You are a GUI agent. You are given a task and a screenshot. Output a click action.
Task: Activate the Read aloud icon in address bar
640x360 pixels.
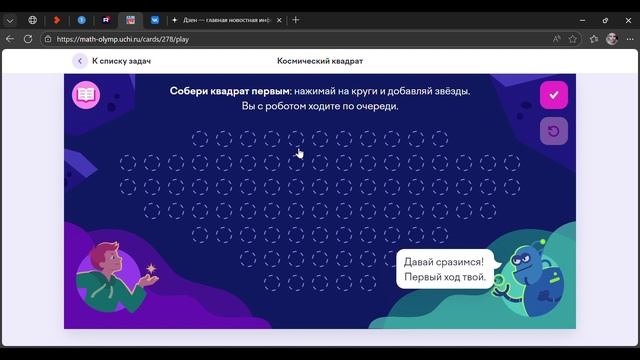click(556, 39)
